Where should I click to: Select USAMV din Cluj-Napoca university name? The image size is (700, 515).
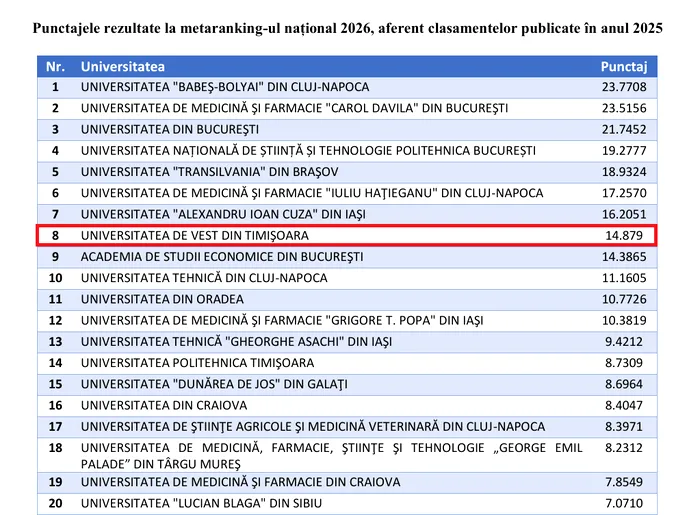click(313, 427)
